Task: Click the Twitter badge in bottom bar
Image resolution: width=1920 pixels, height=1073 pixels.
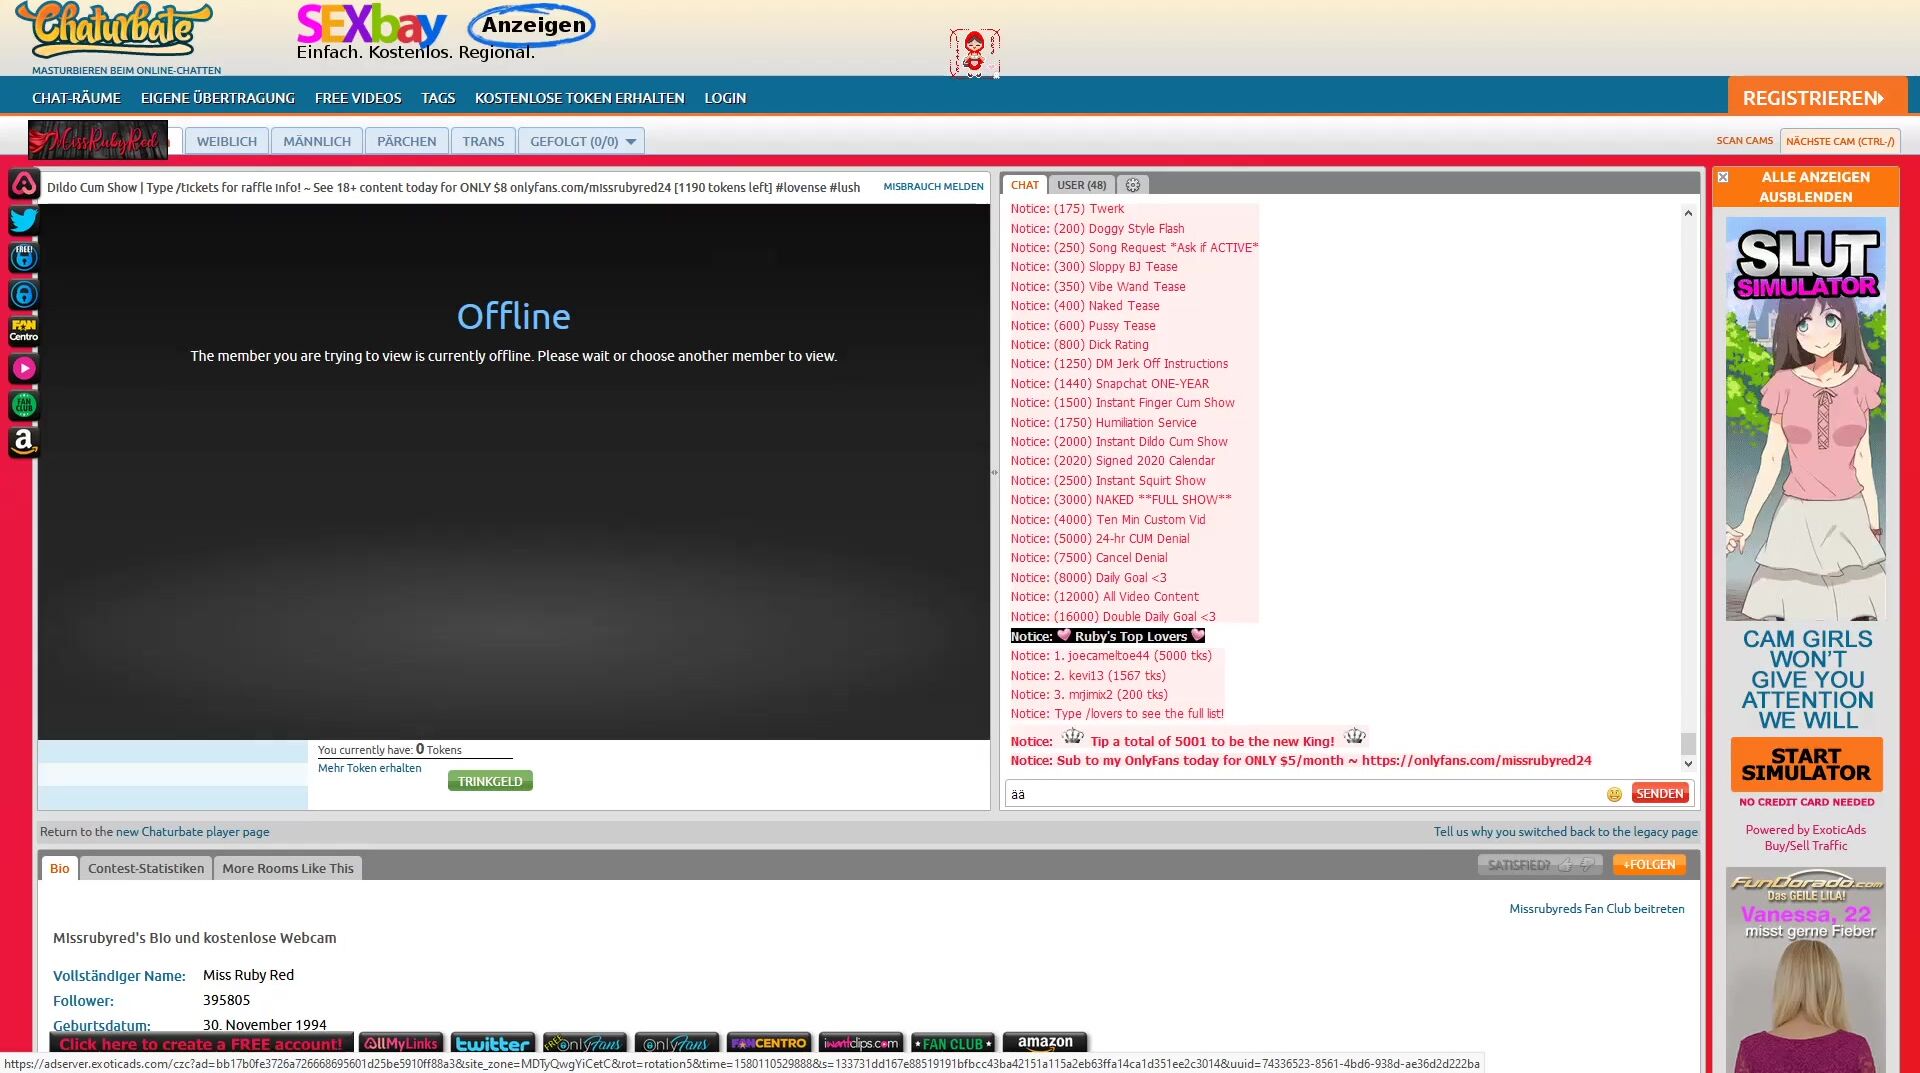Action: pos(493,1043)
